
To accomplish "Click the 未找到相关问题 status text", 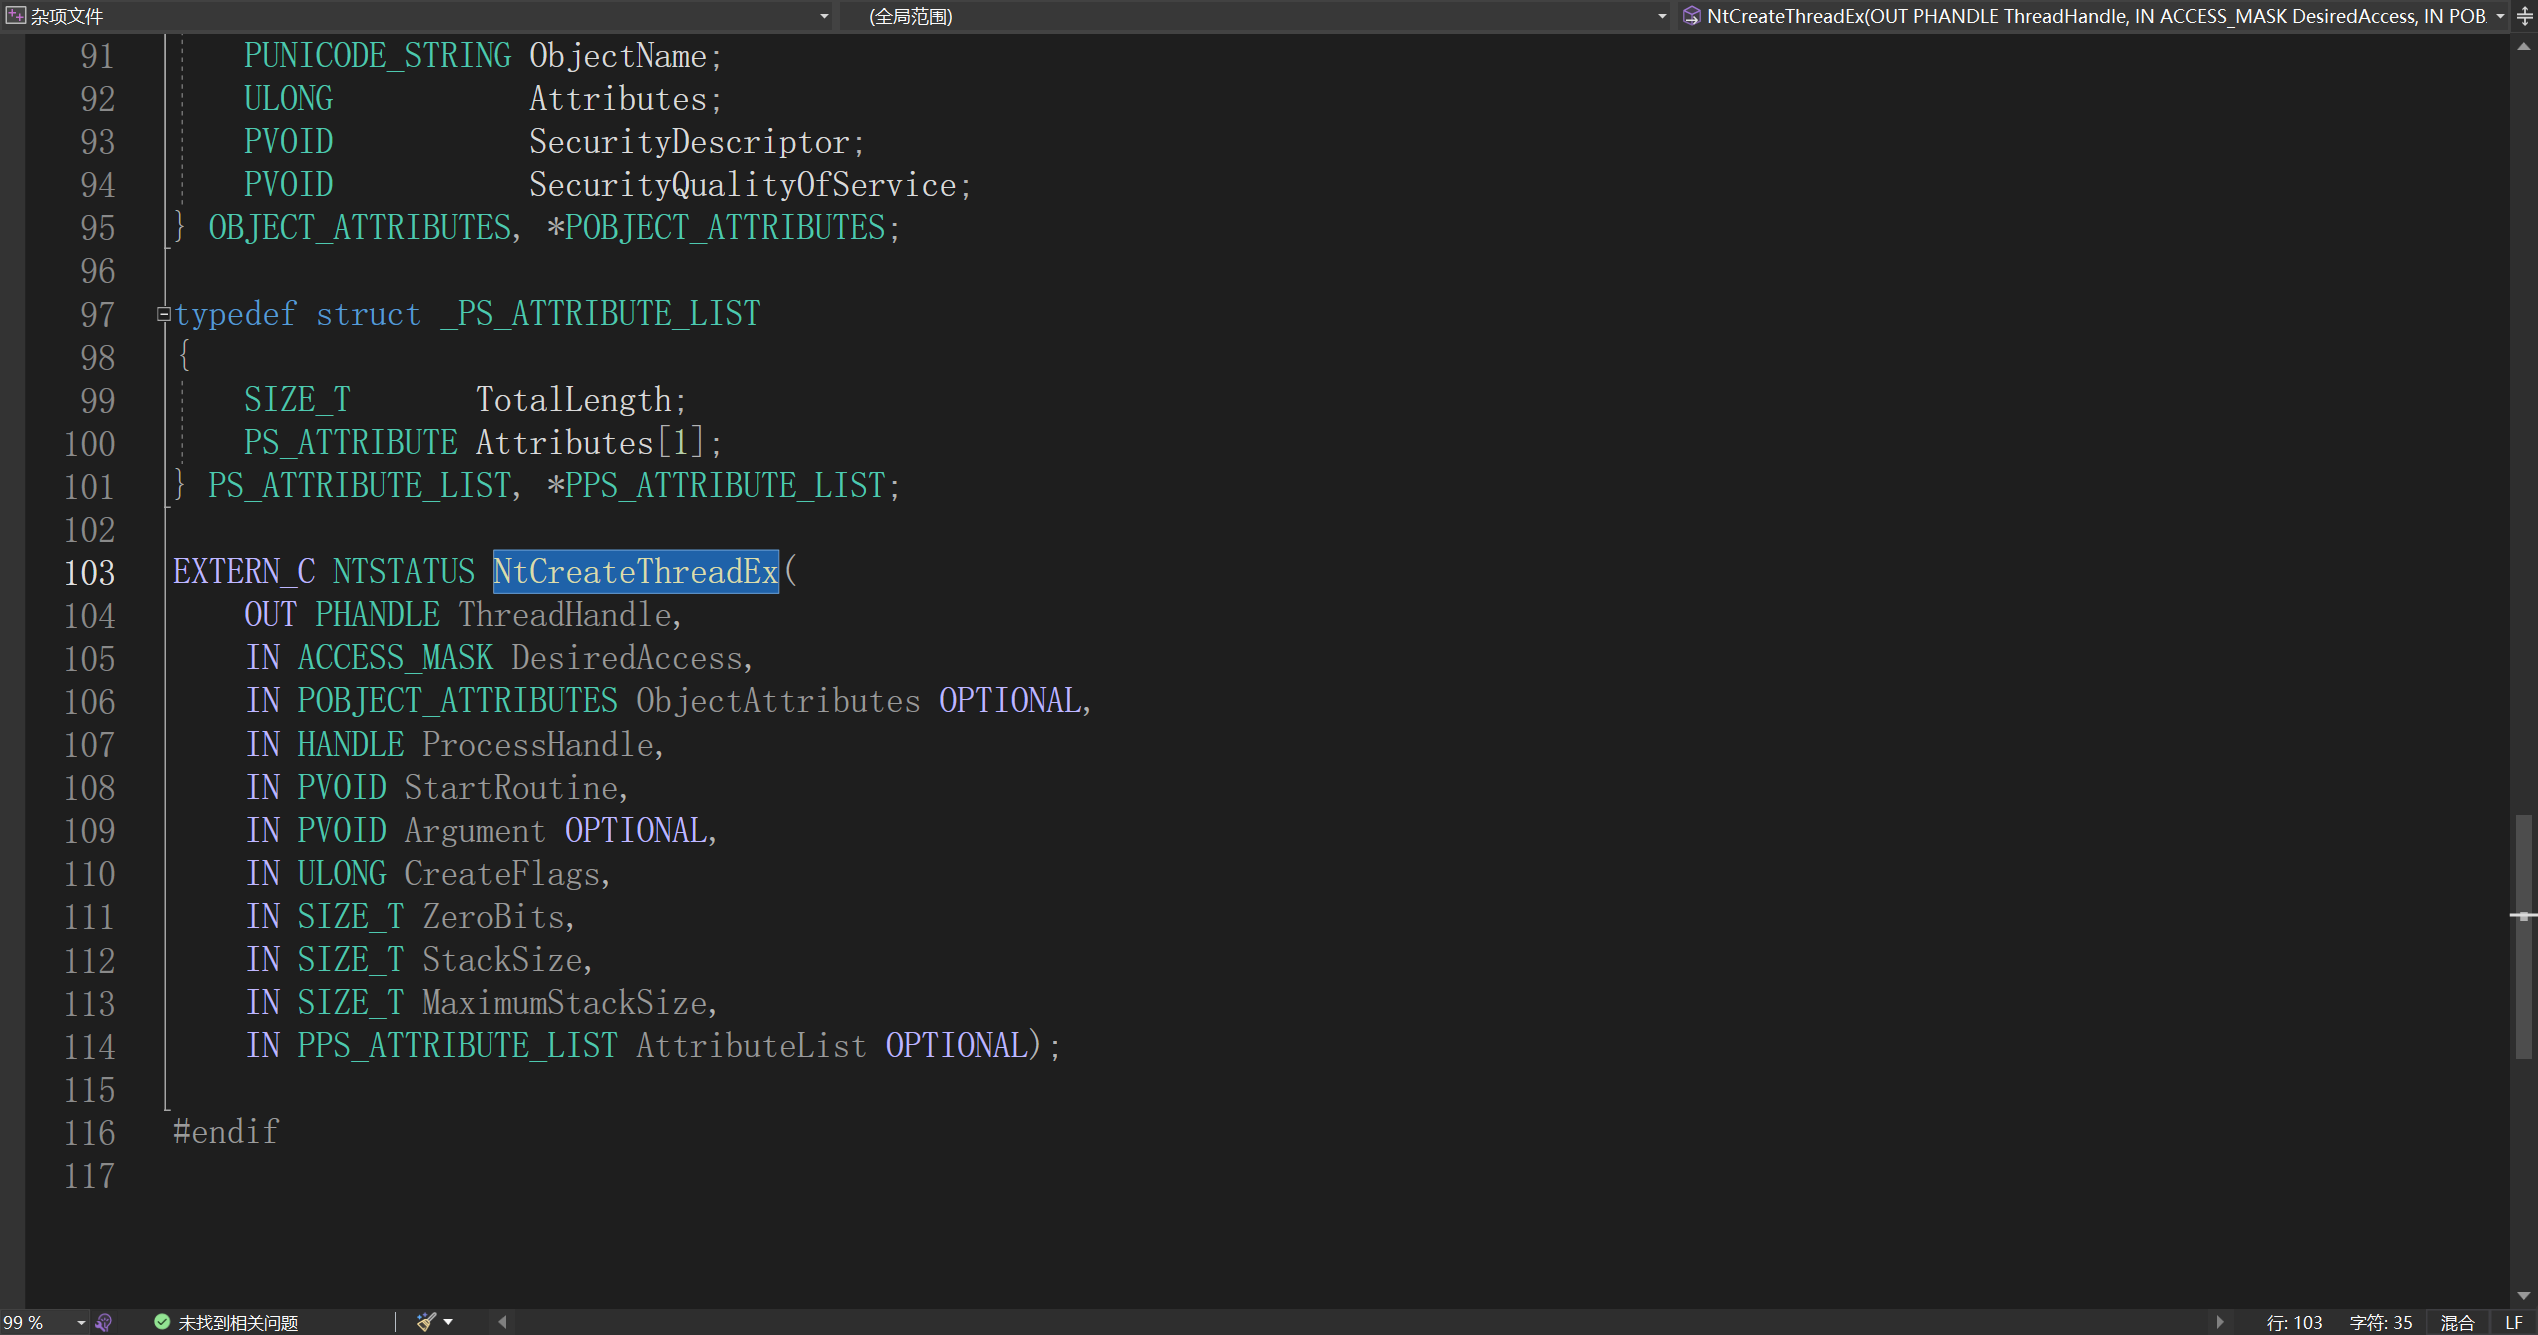I will pyautogui.click(x=238, y=1322).
